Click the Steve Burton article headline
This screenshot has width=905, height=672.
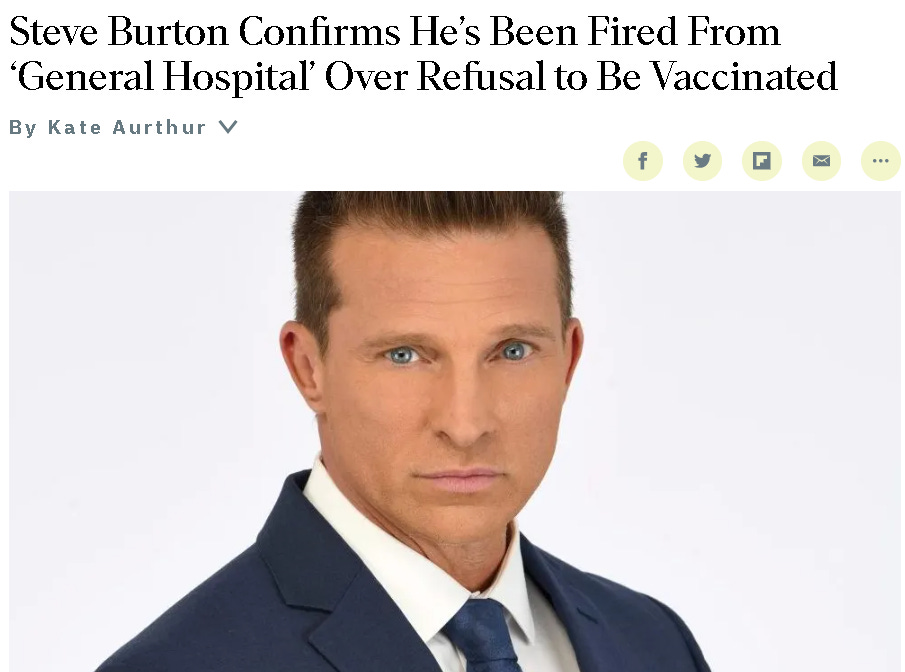point(423,54)
